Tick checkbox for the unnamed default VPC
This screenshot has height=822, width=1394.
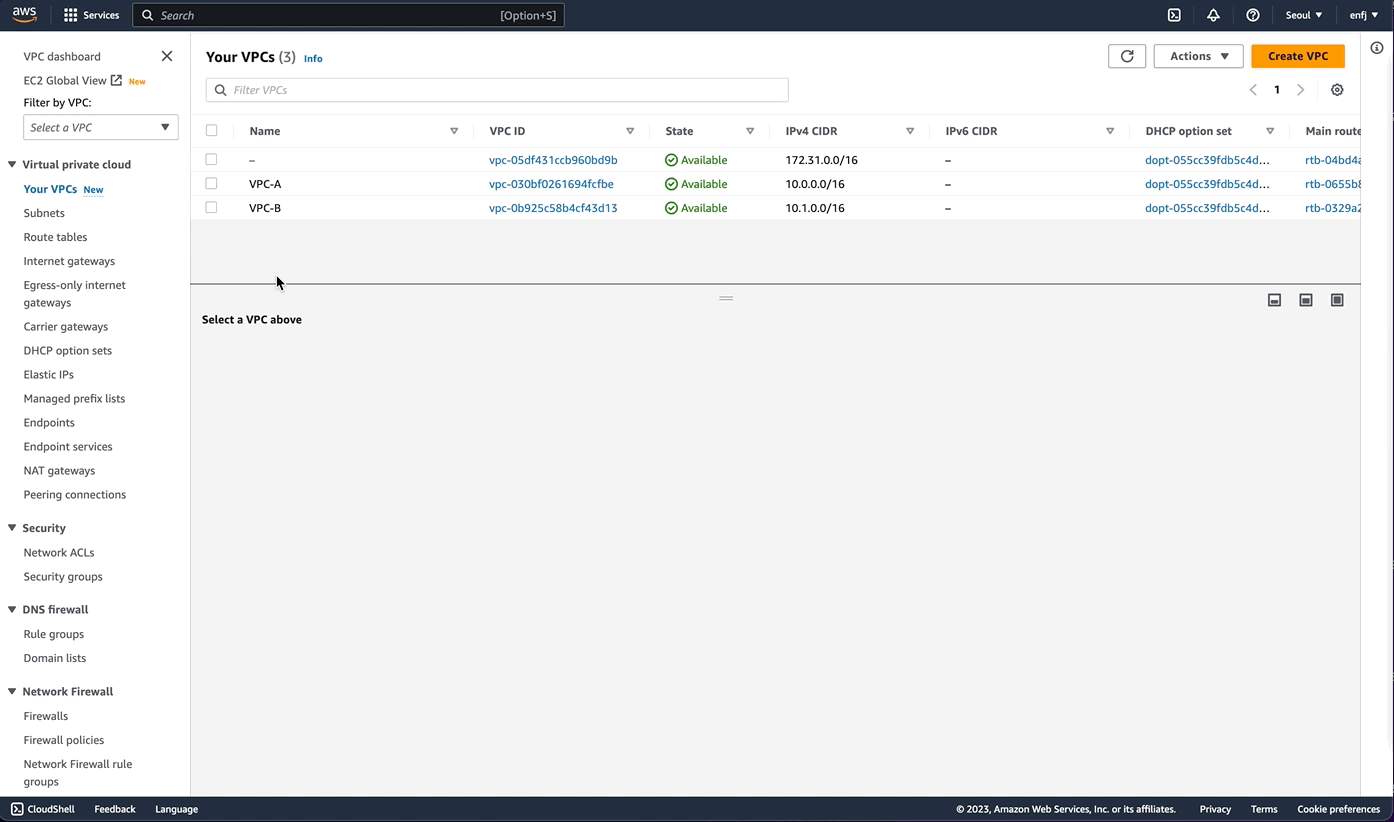click(x=211, y=160)
